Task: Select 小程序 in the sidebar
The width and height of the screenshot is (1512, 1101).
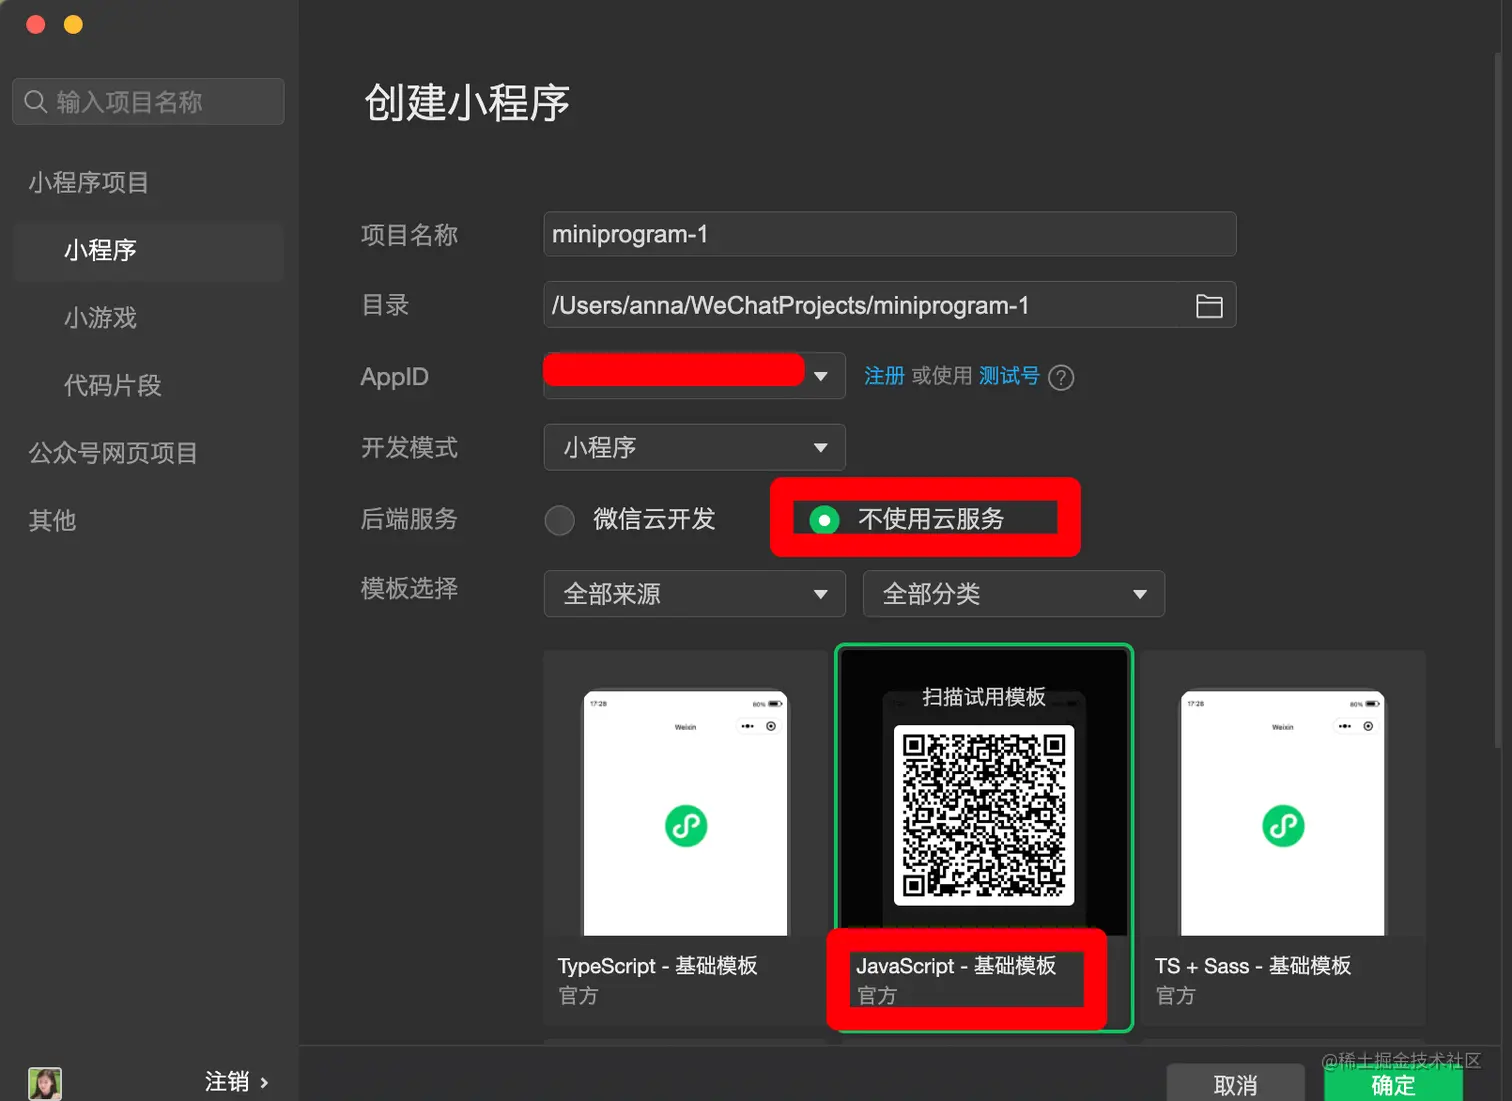Action: (x=149, y=250)
